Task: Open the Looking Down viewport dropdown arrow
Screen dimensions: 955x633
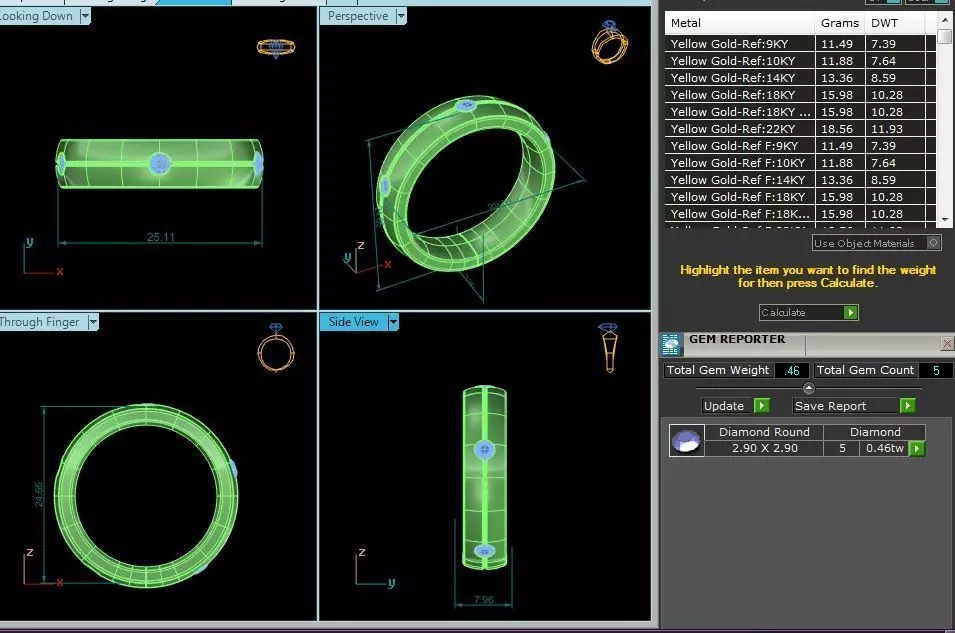Action: 85,16
